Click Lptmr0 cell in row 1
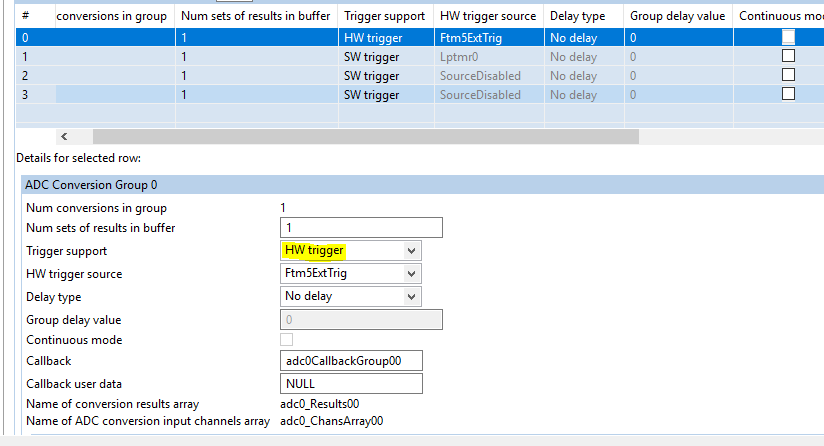Image resolution: width=824 pixels, height=446 pixels. (489, 57)
